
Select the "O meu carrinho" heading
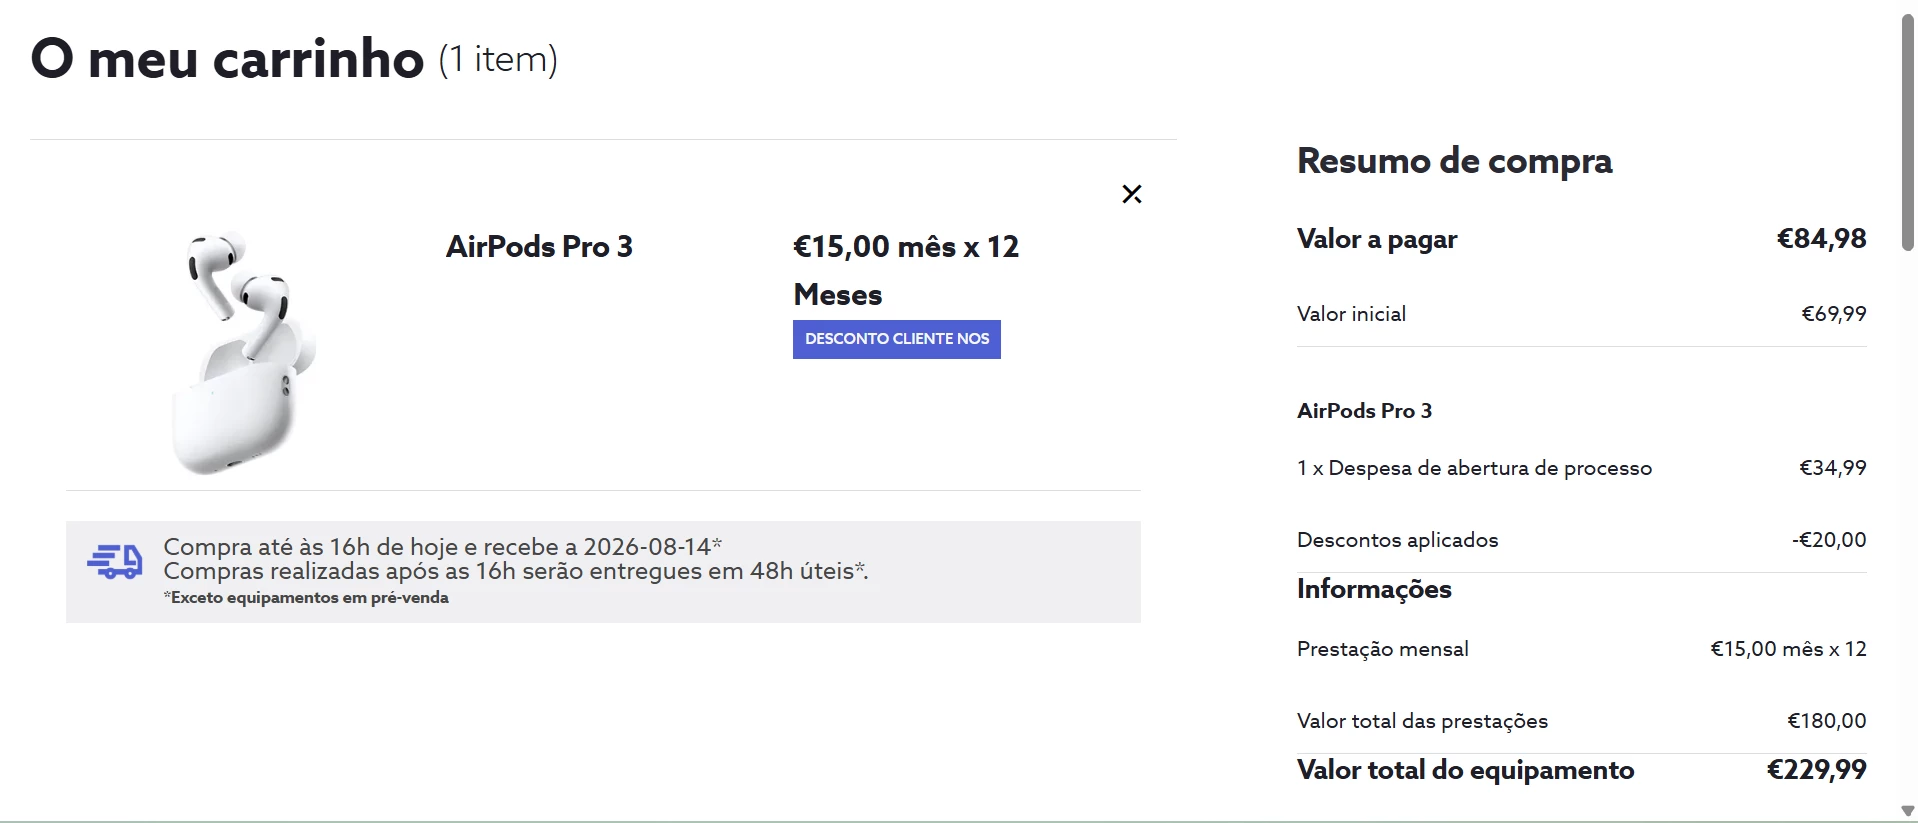click(x=227, y=58)
